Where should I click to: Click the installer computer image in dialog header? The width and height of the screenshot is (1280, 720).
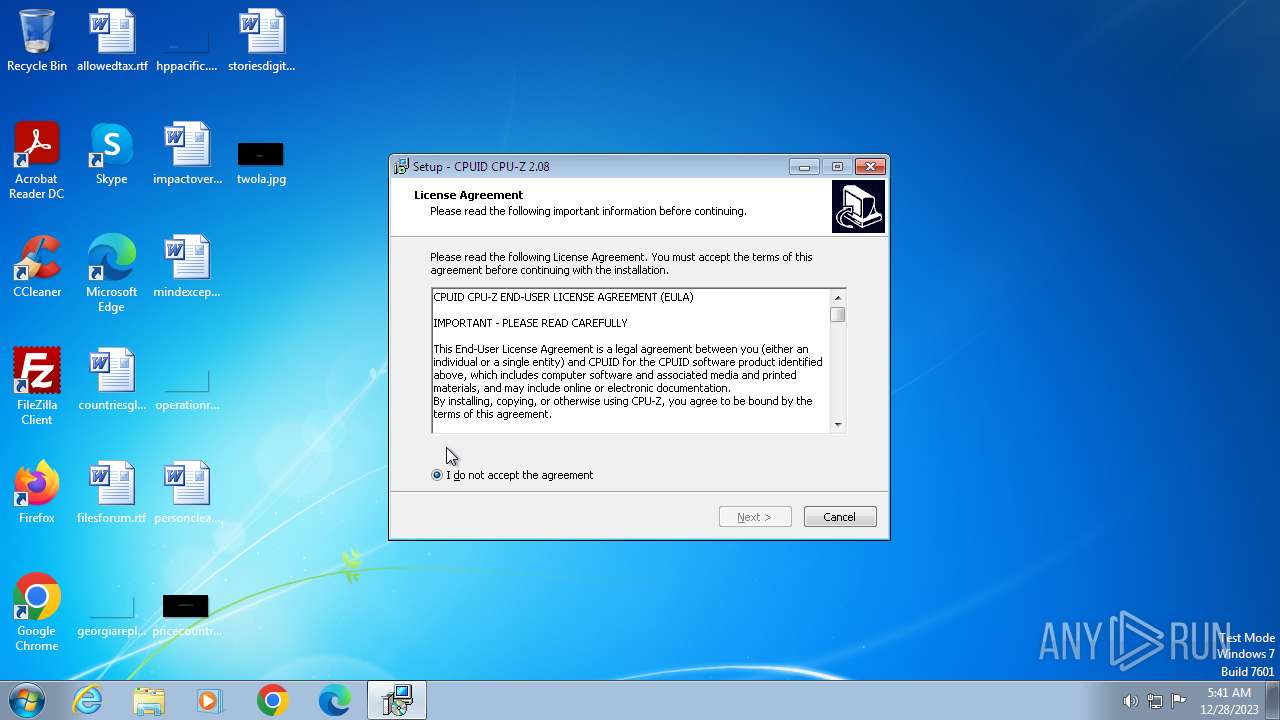858,207
